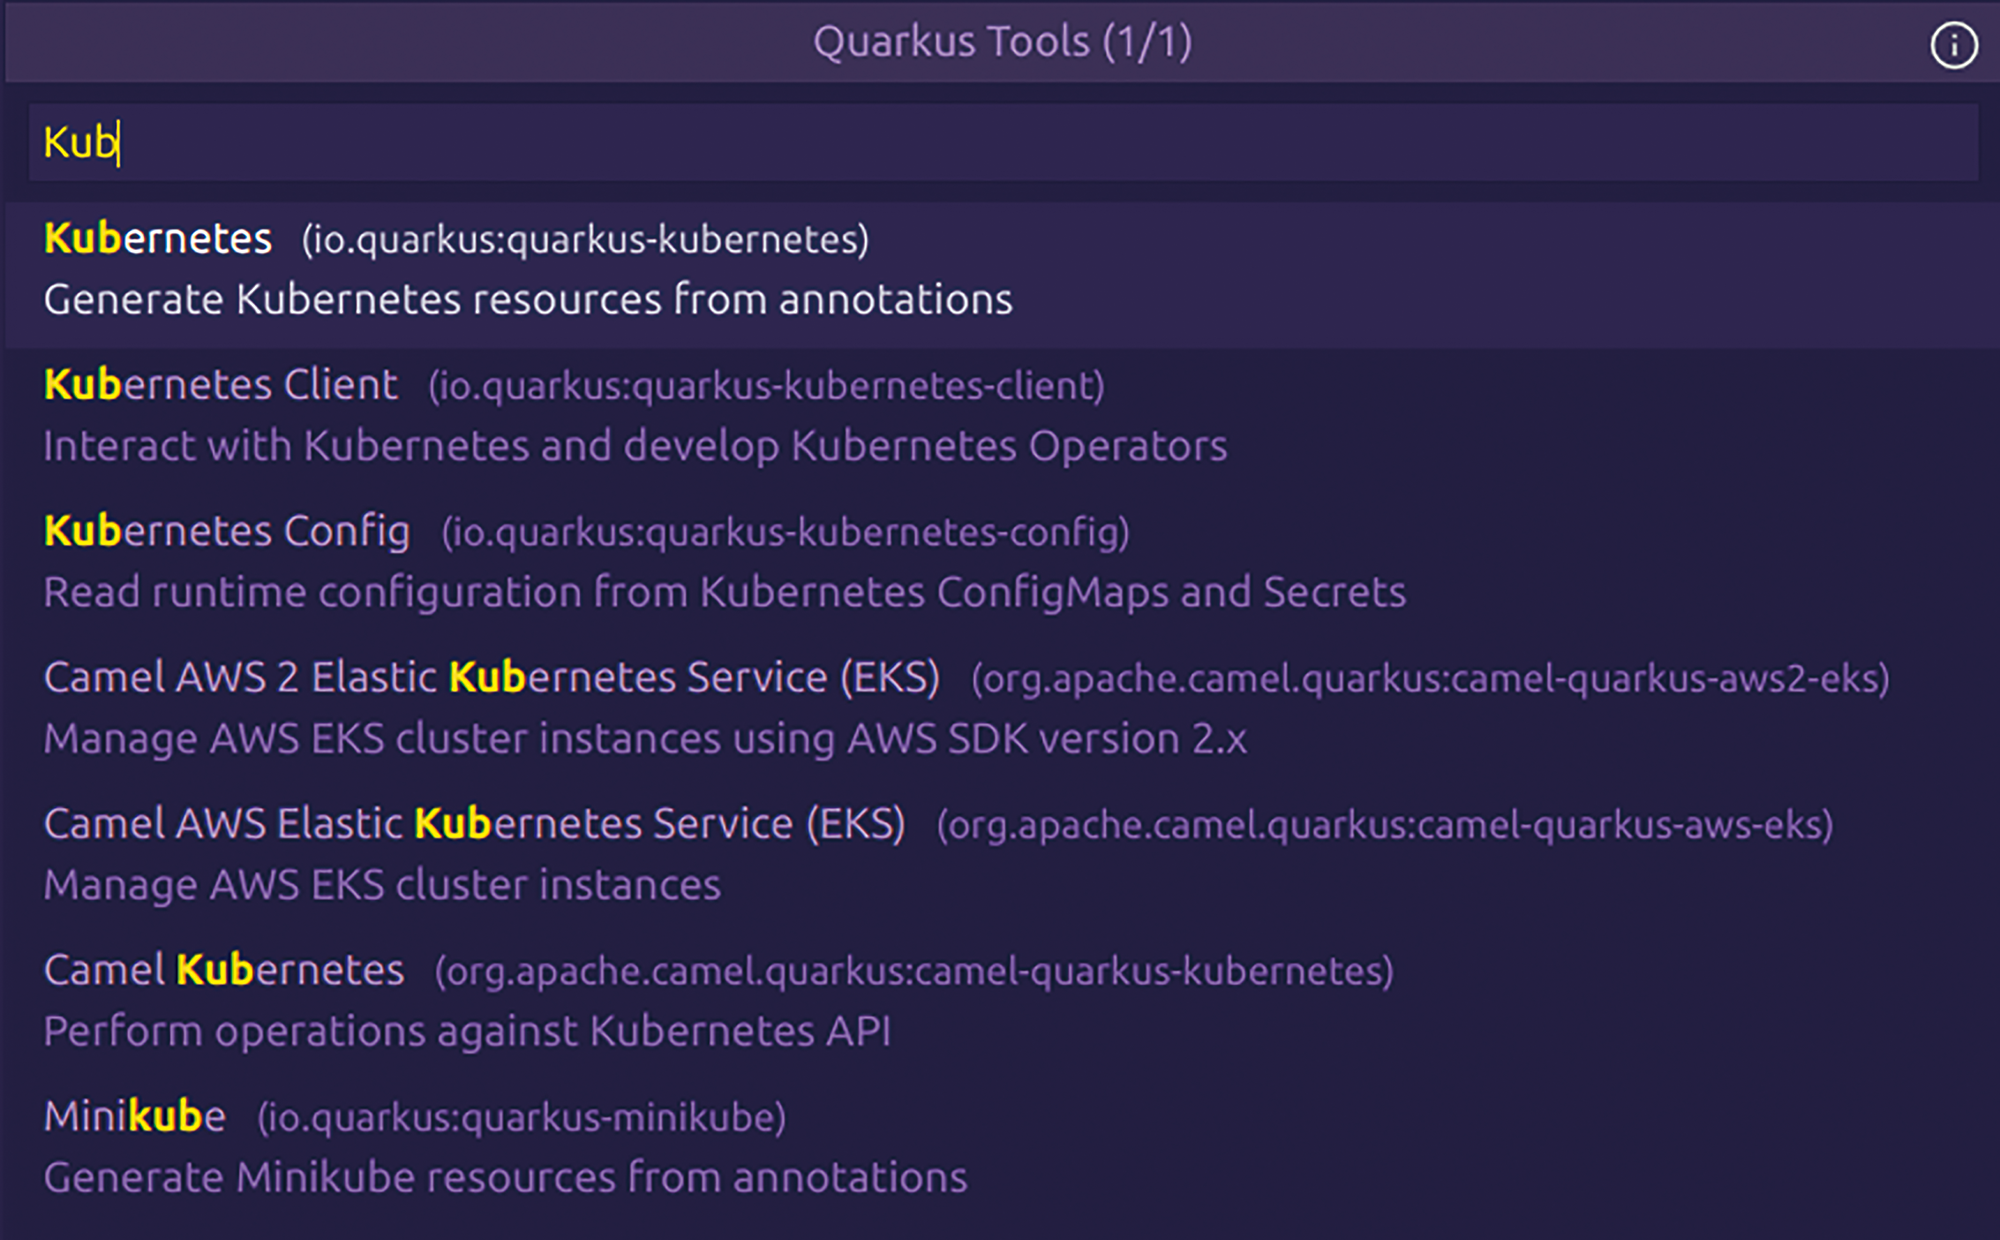Viewport: 2000px width, 1240px height.
Task: Click 'Generate Minikube resources from annotations' description
Action: pyautogui.click(x=506, y=1178)
